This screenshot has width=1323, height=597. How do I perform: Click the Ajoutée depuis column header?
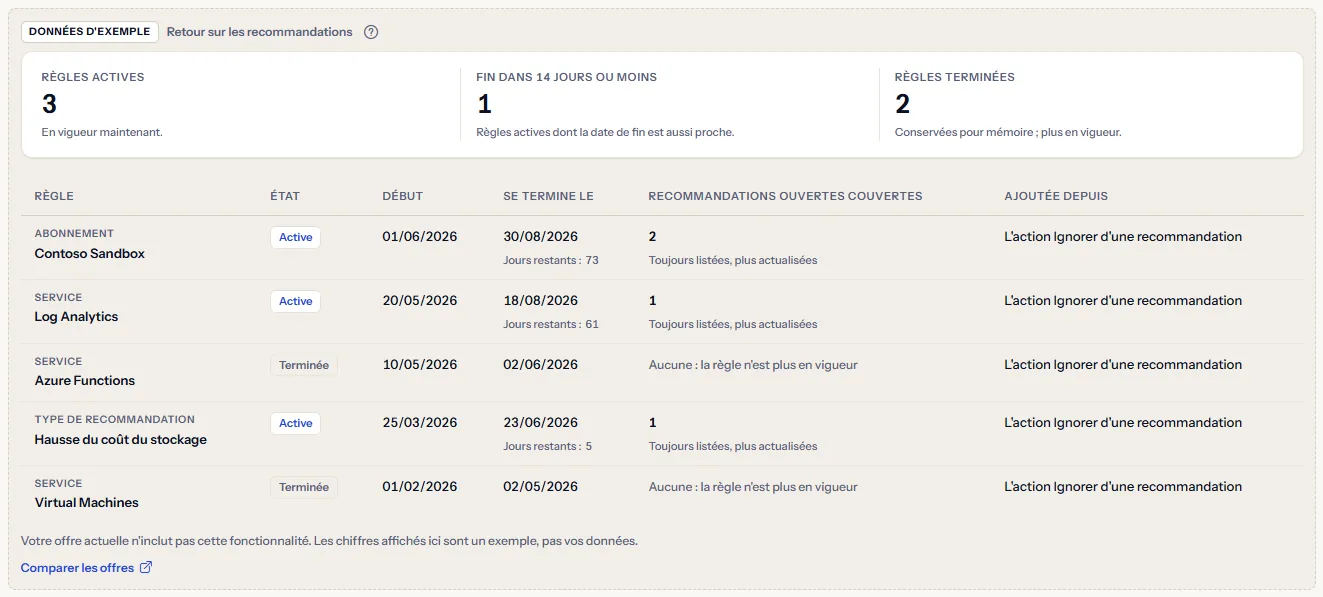click(x=1056, y=196)
